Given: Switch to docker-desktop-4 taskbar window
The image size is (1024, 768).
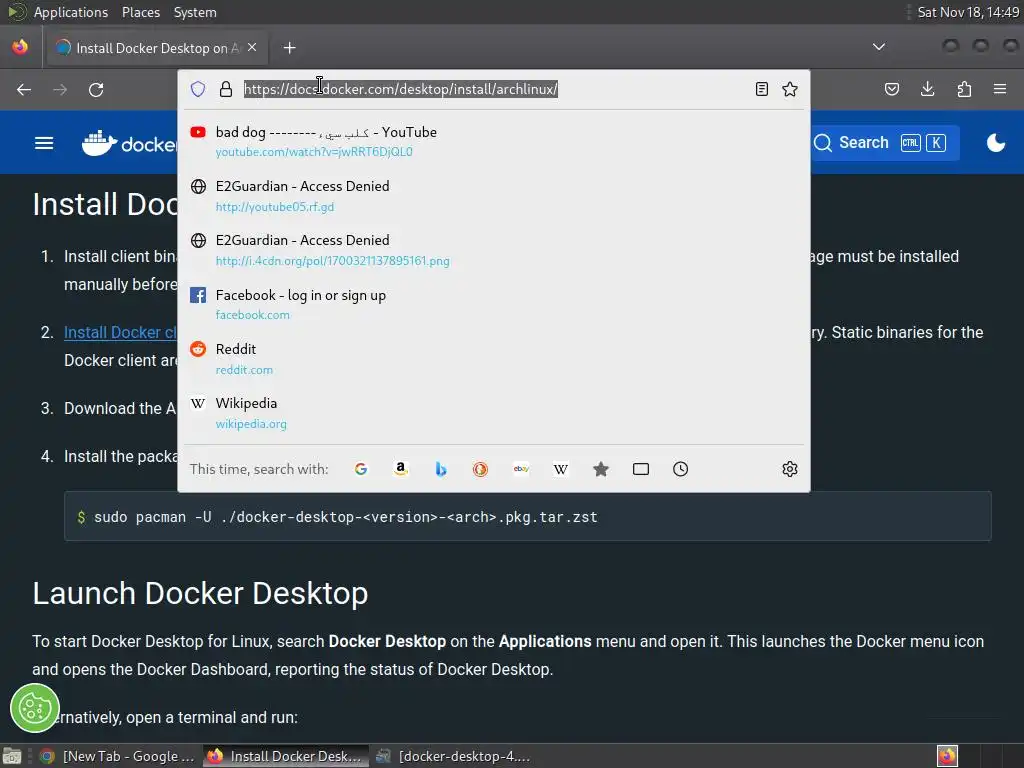Looking at the screenshot, I should pos(453,756).
